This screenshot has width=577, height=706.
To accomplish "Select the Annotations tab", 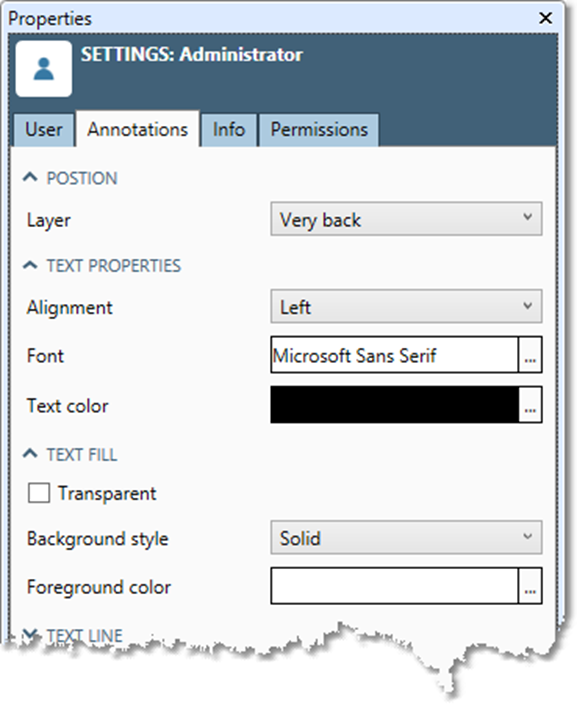I will [137, 129].
